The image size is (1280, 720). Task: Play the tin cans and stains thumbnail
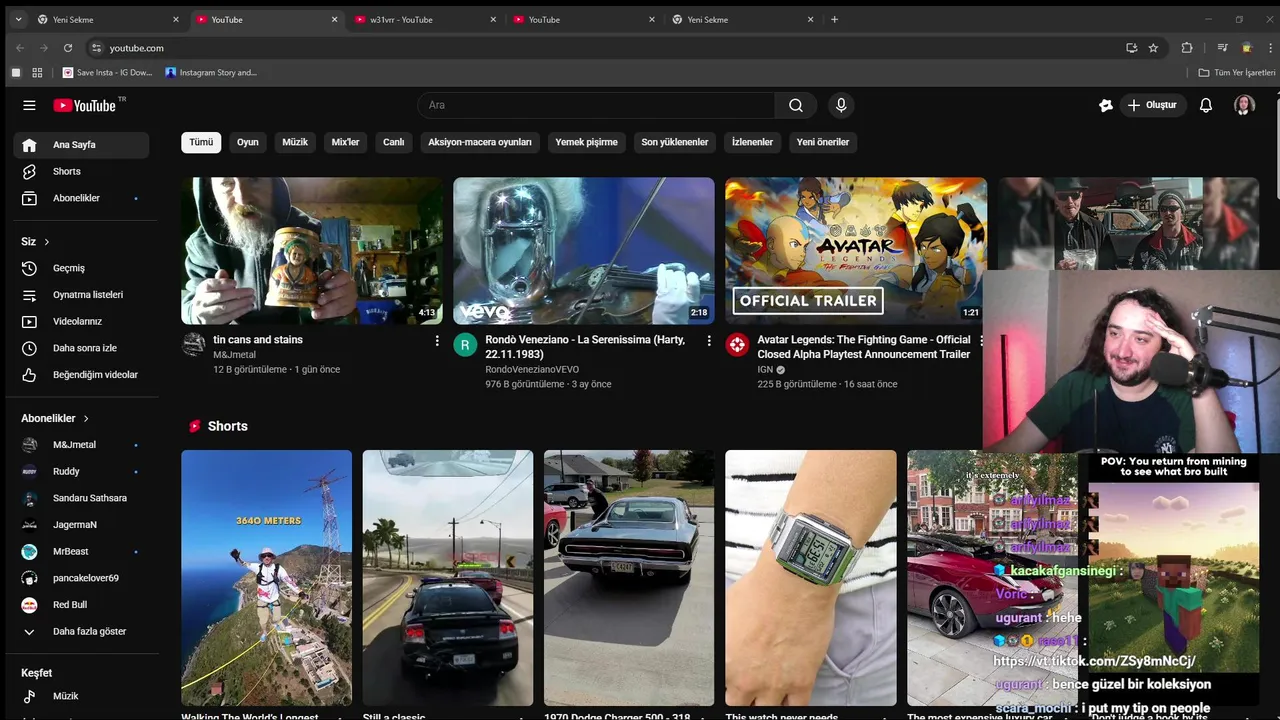point(312,251)
